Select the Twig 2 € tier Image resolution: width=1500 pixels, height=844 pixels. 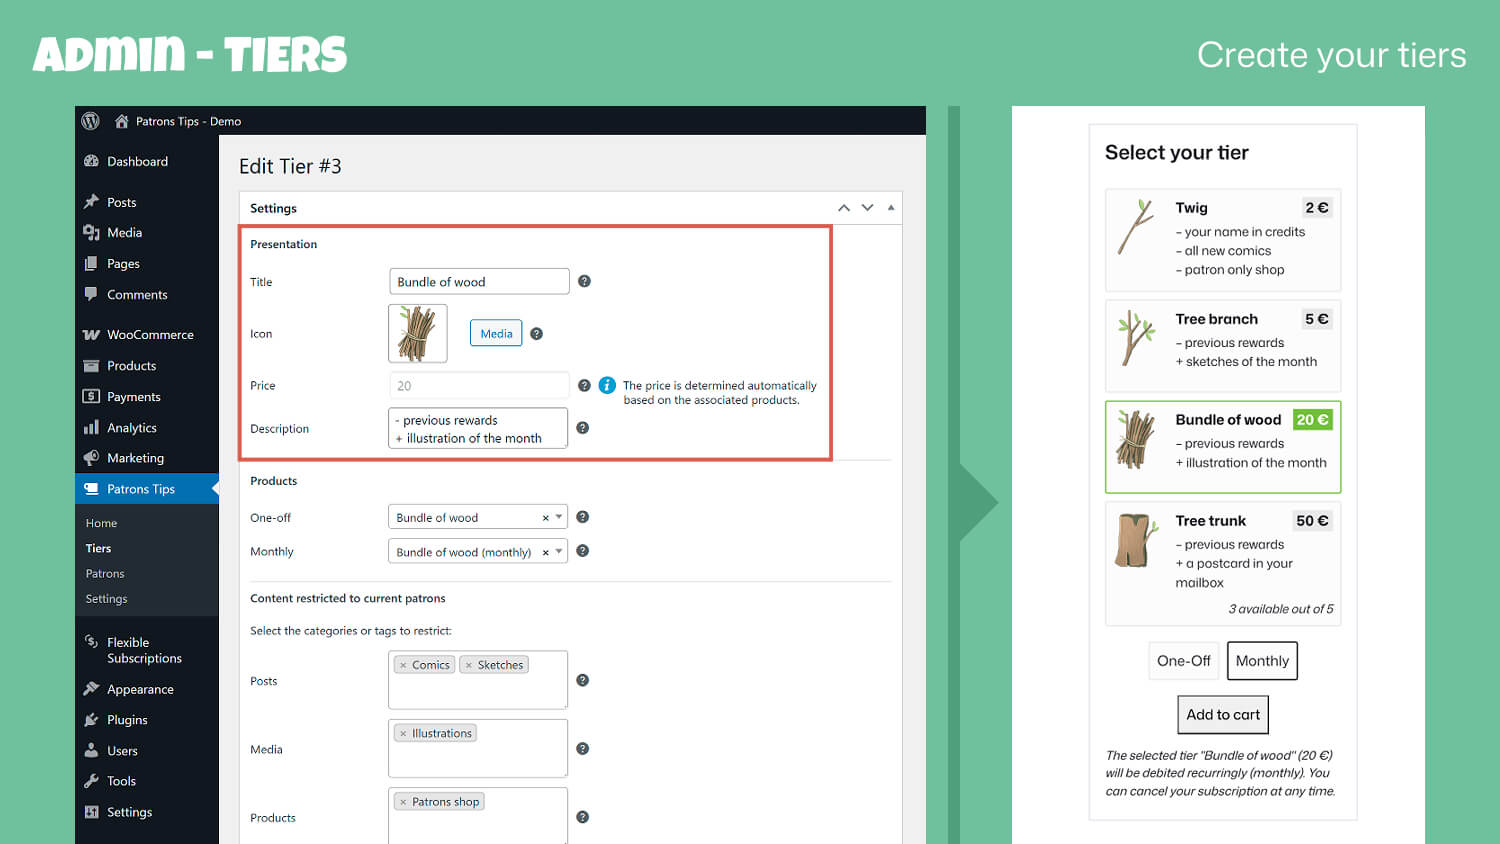tap(1223, 240)
